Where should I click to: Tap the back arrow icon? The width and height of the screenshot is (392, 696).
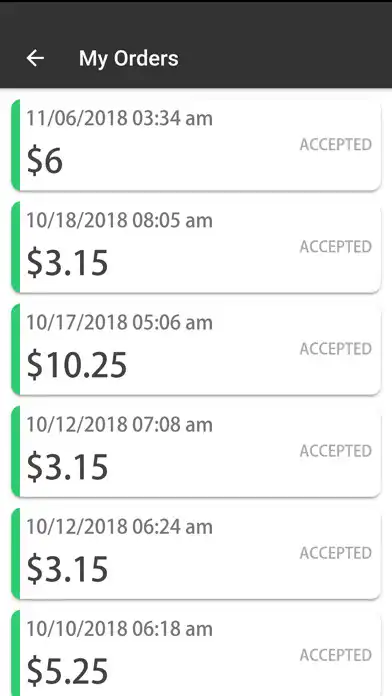35,58
